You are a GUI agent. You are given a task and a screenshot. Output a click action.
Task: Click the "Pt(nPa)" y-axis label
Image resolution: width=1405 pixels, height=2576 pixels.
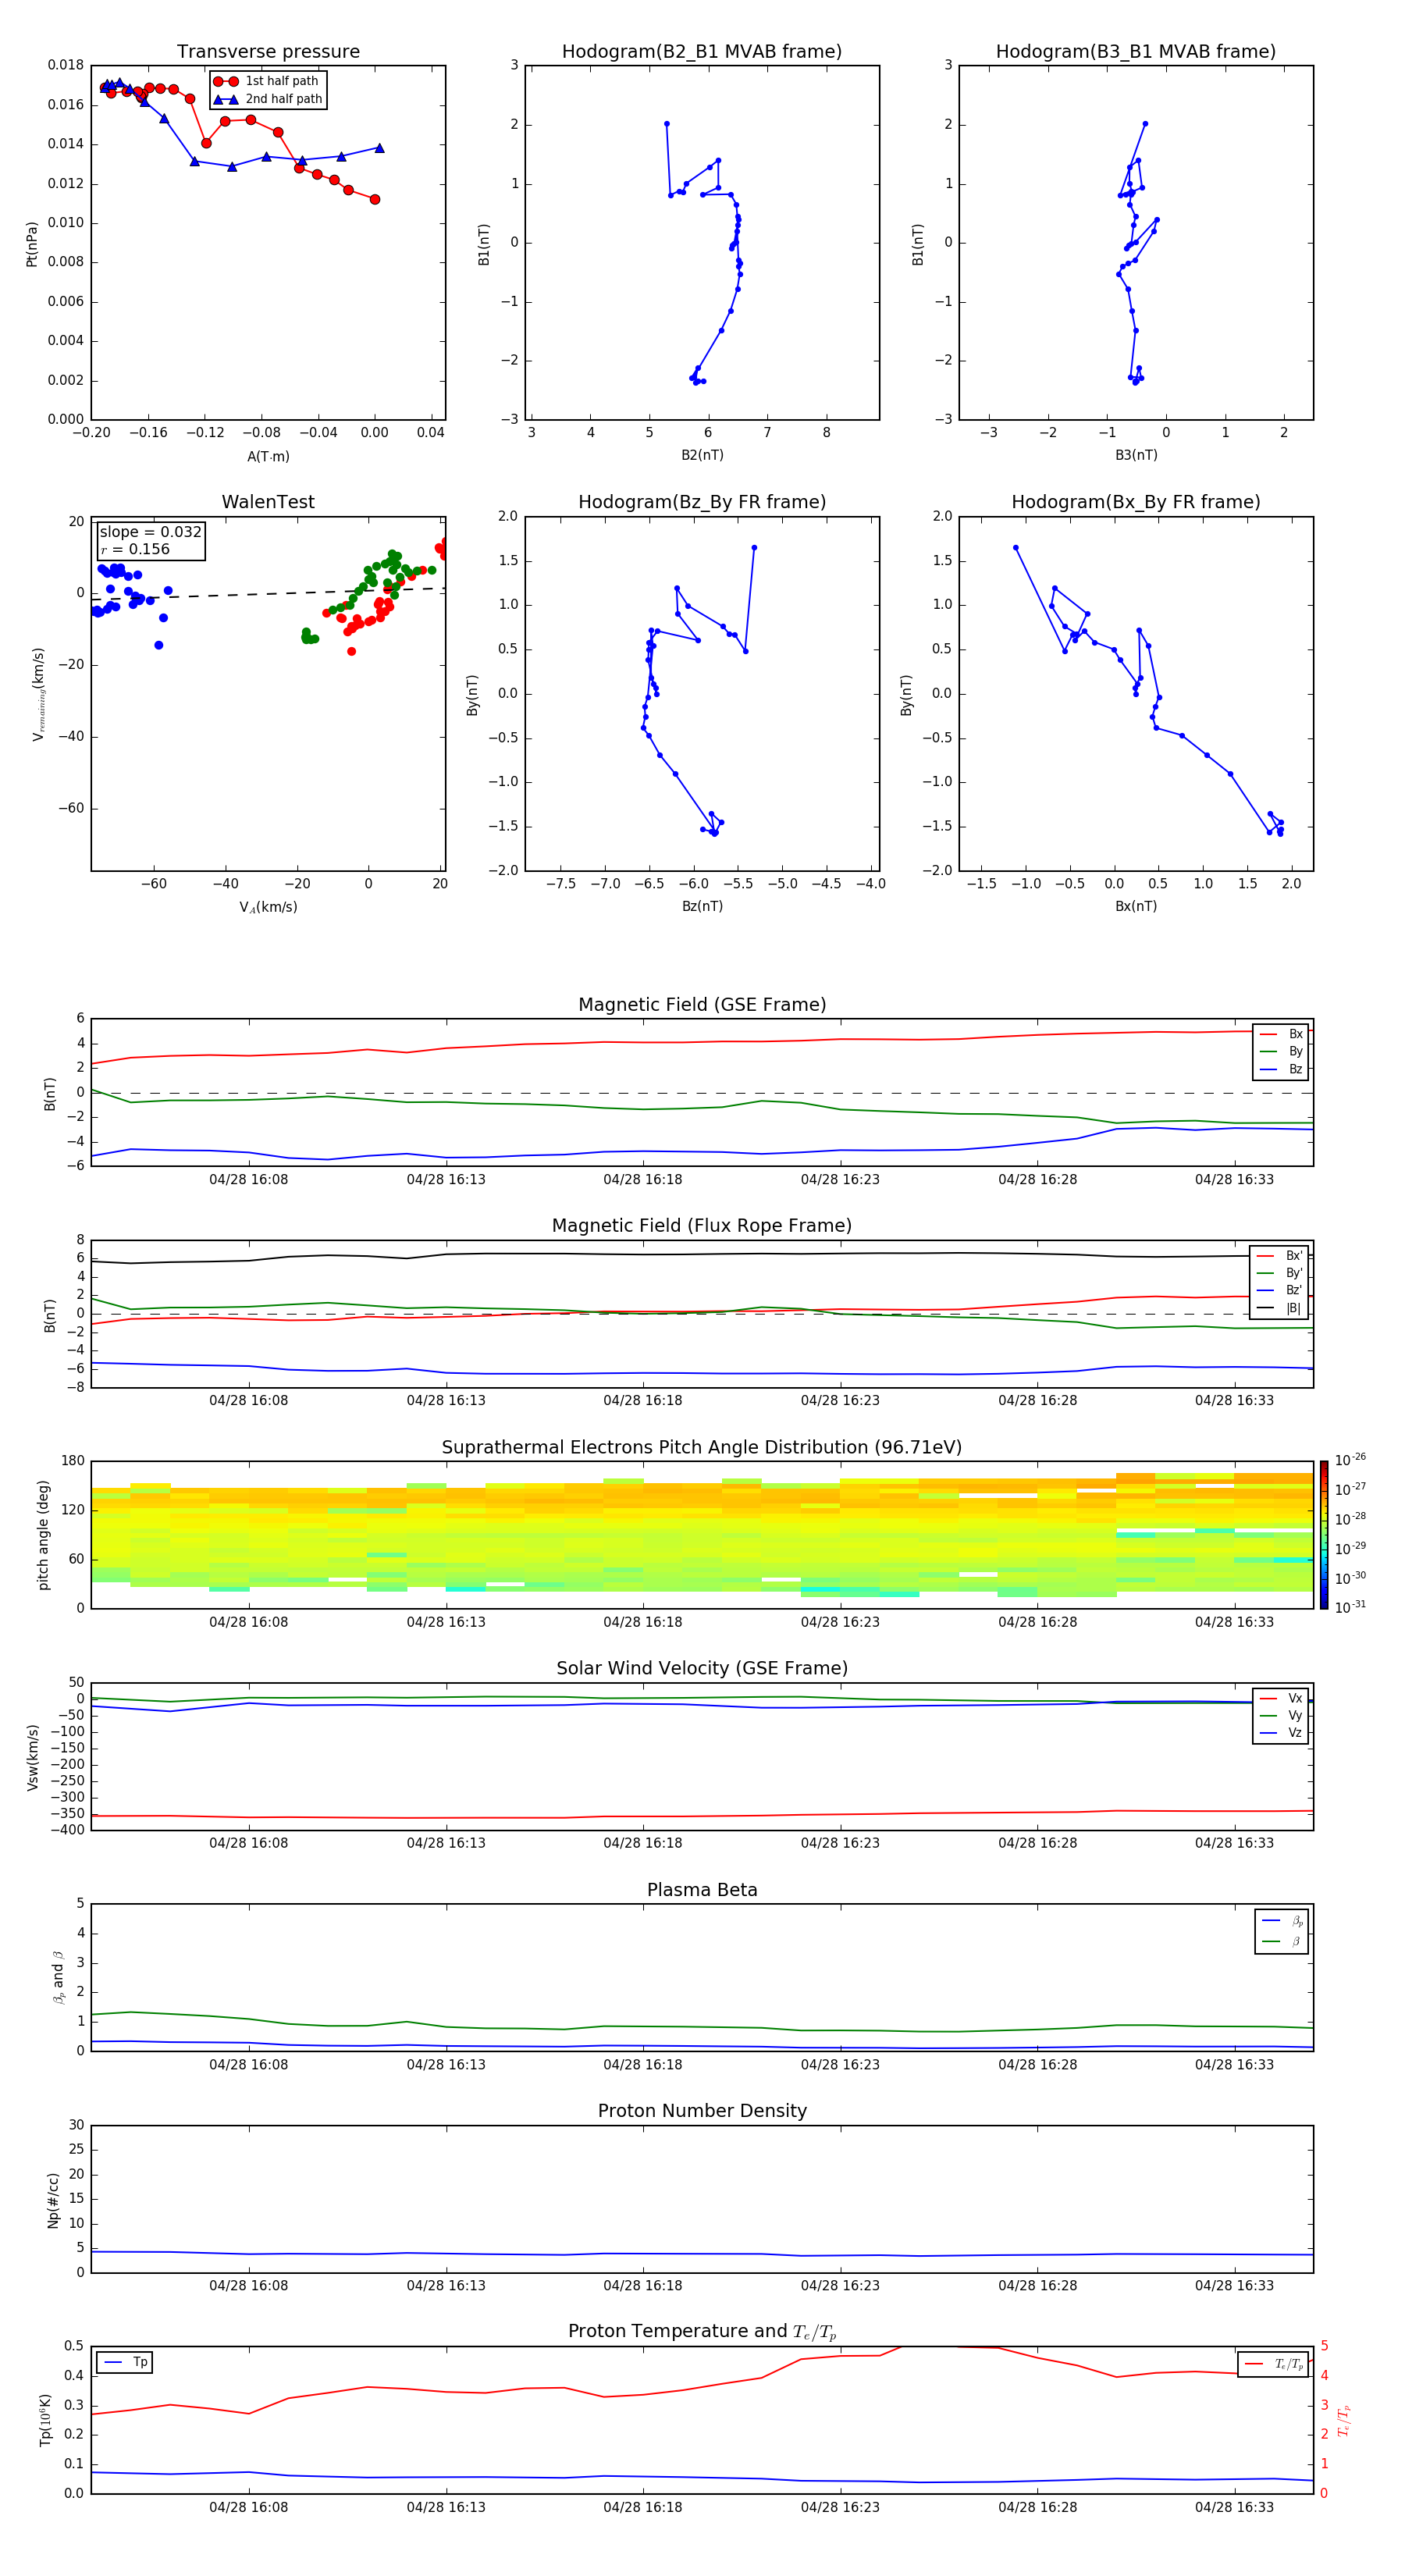(32, 243)
